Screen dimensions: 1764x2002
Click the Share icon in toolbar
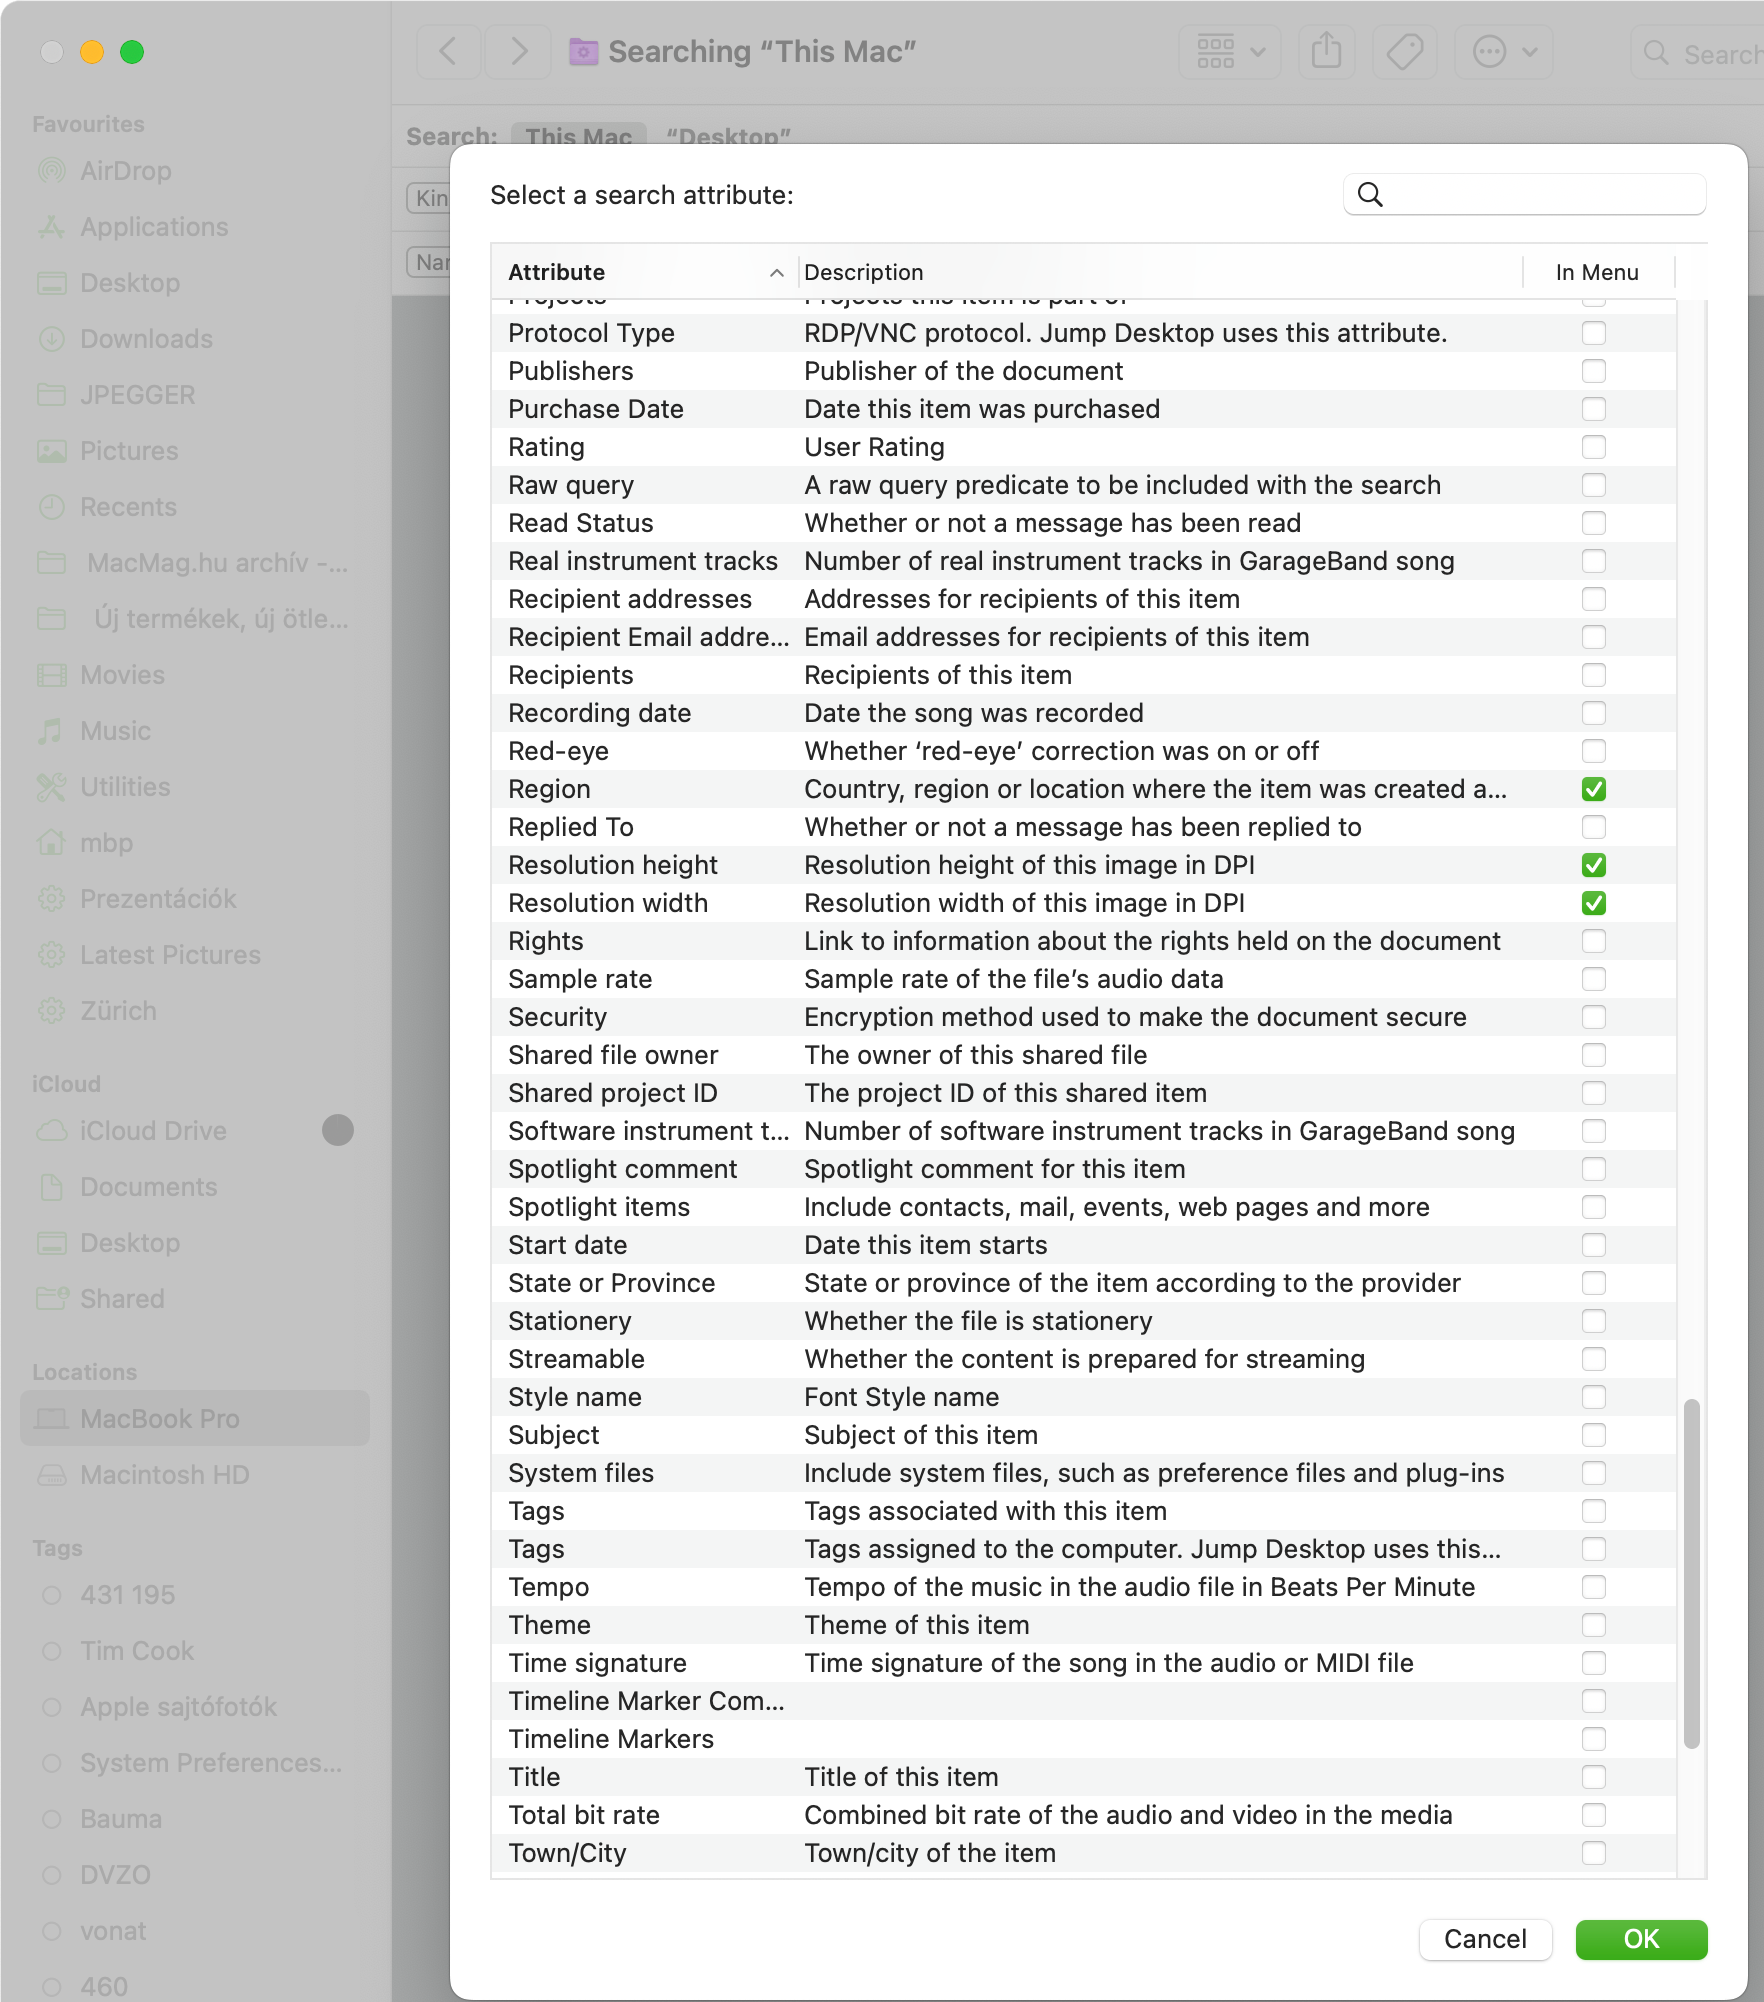(1326, 51)
